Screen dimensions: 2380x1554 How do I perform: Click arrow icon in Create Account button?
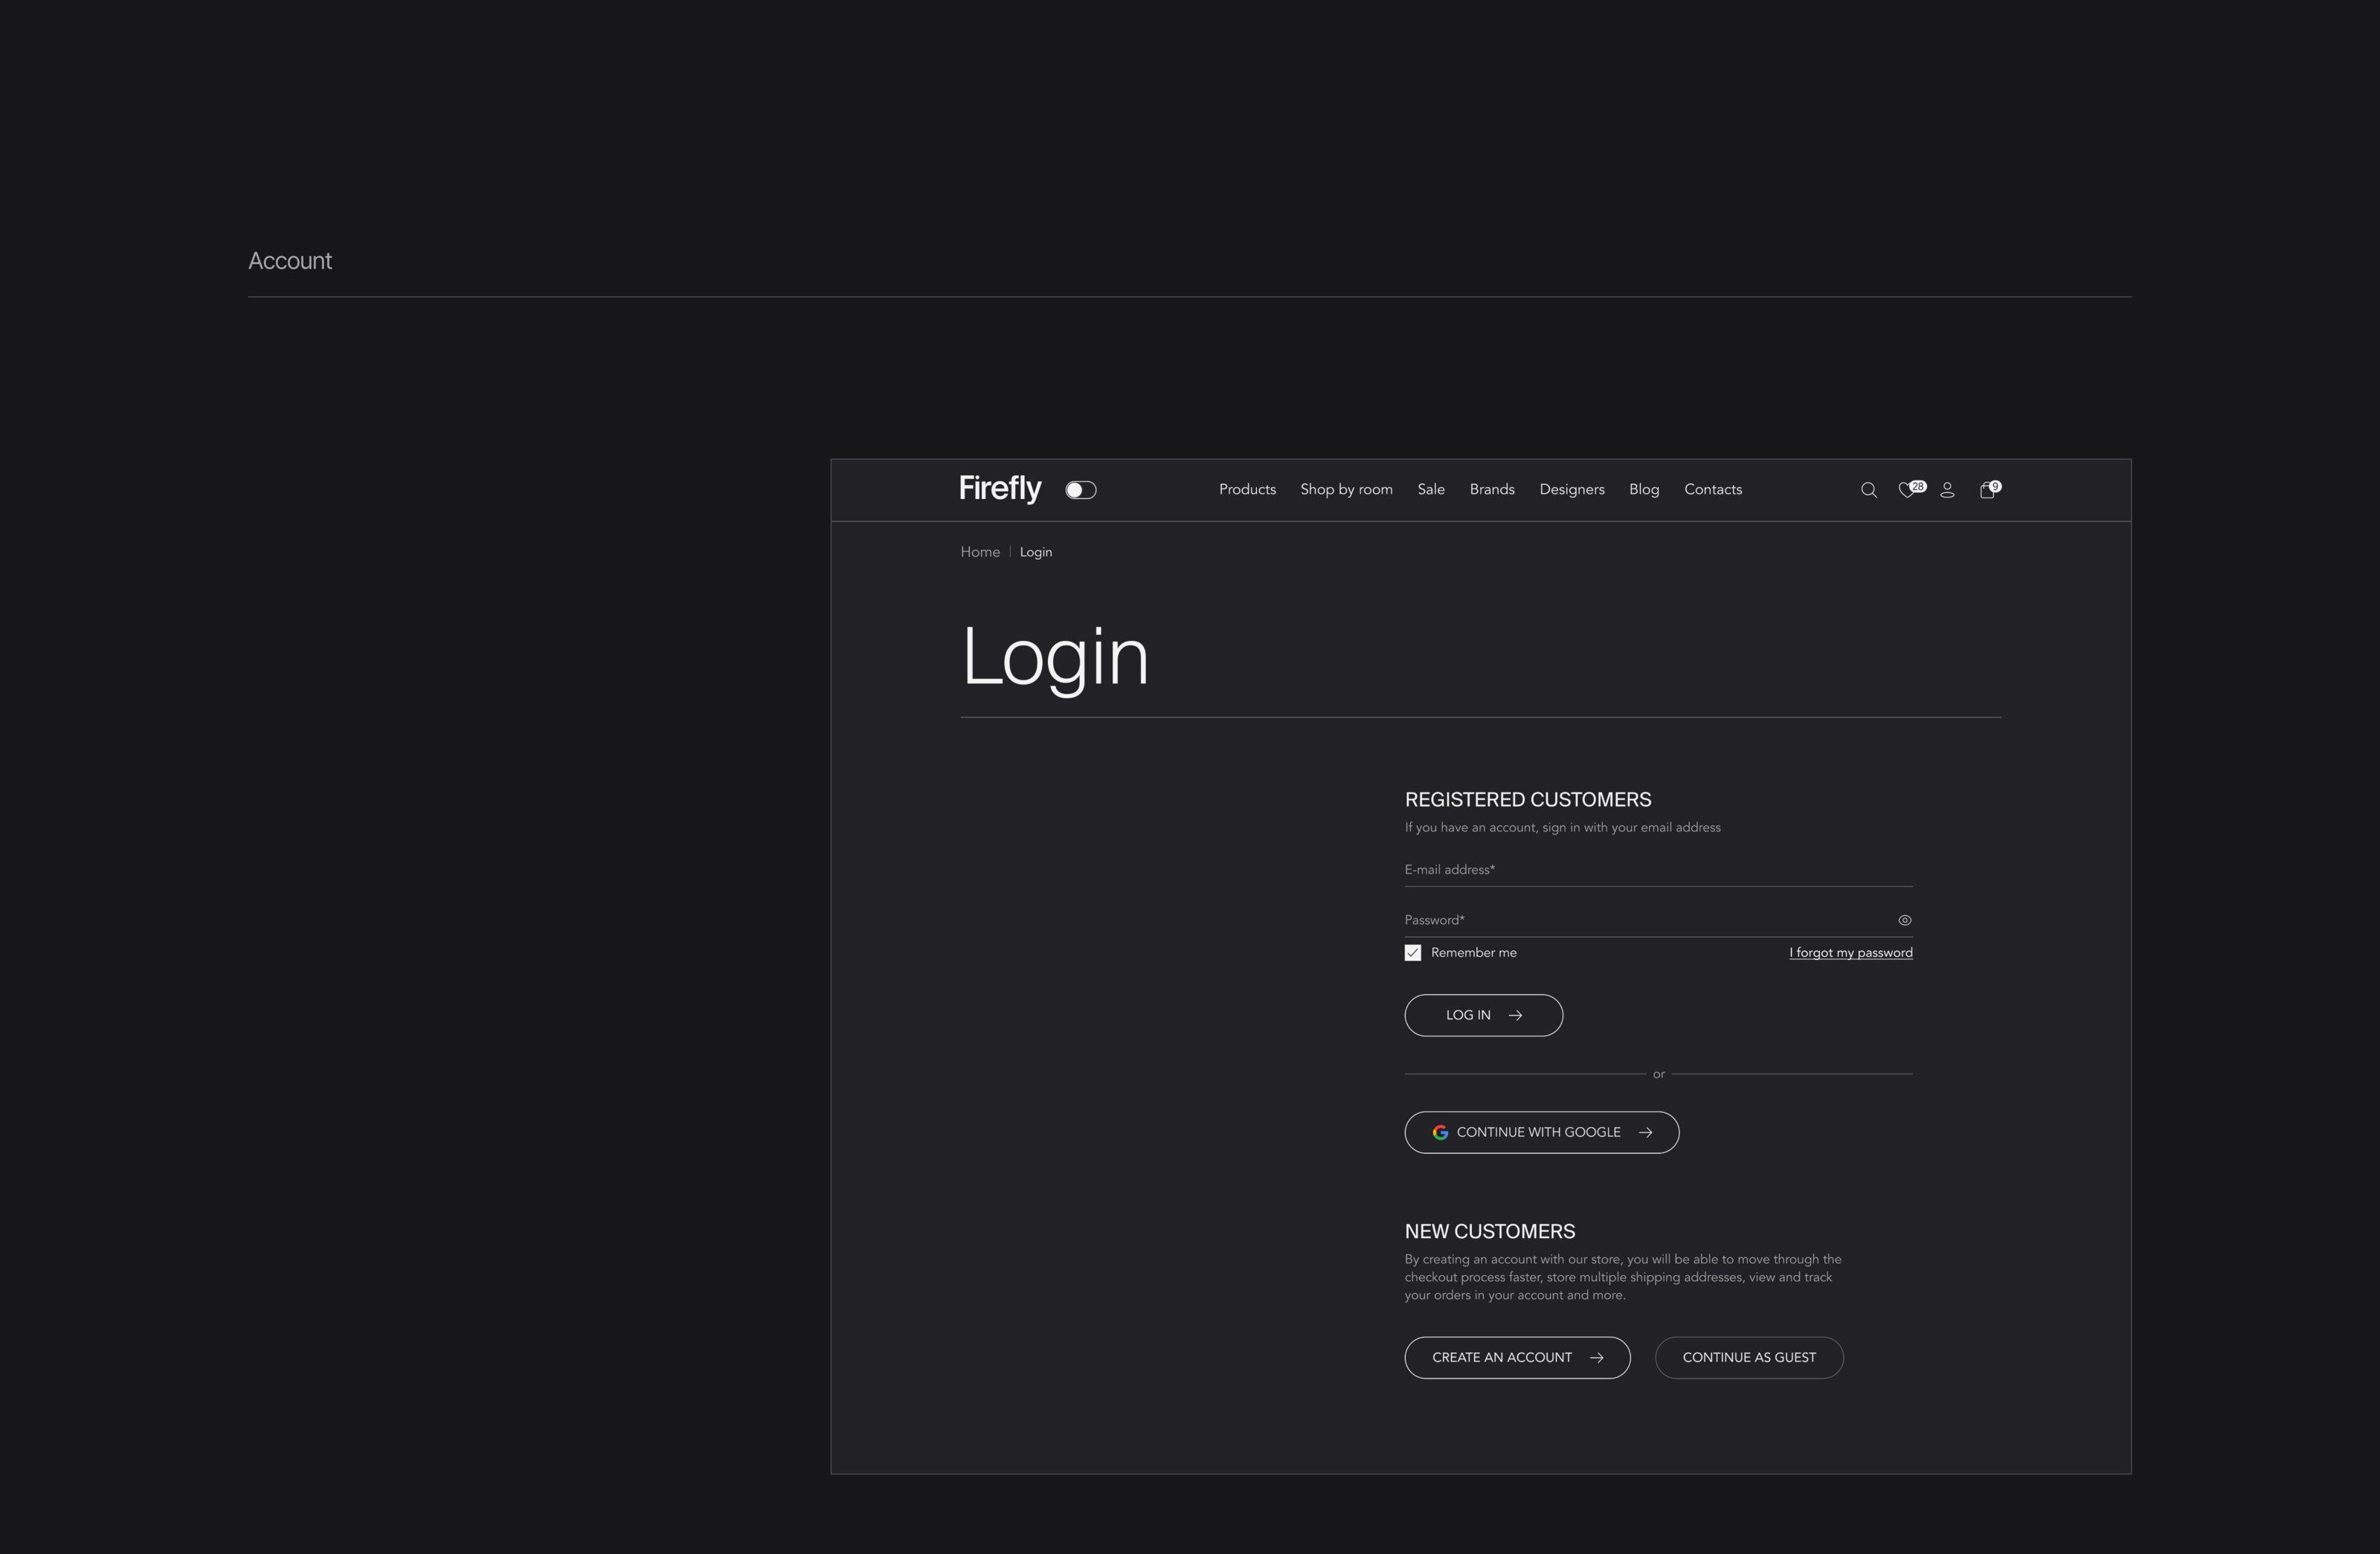[1596, 1357]
